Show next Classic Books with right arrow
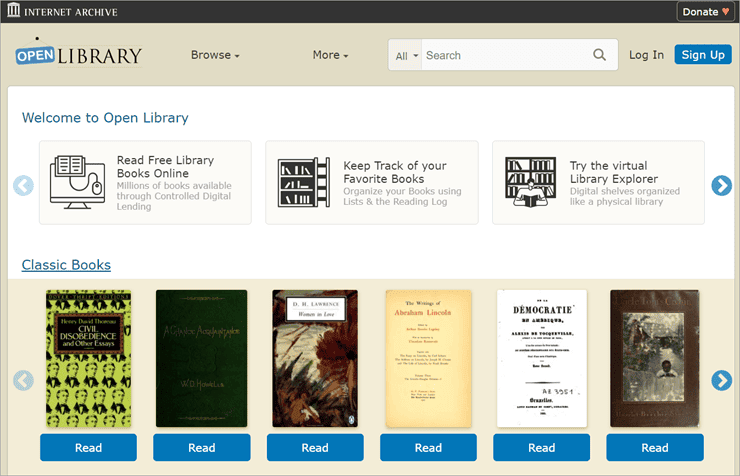 tap(721, 380)
